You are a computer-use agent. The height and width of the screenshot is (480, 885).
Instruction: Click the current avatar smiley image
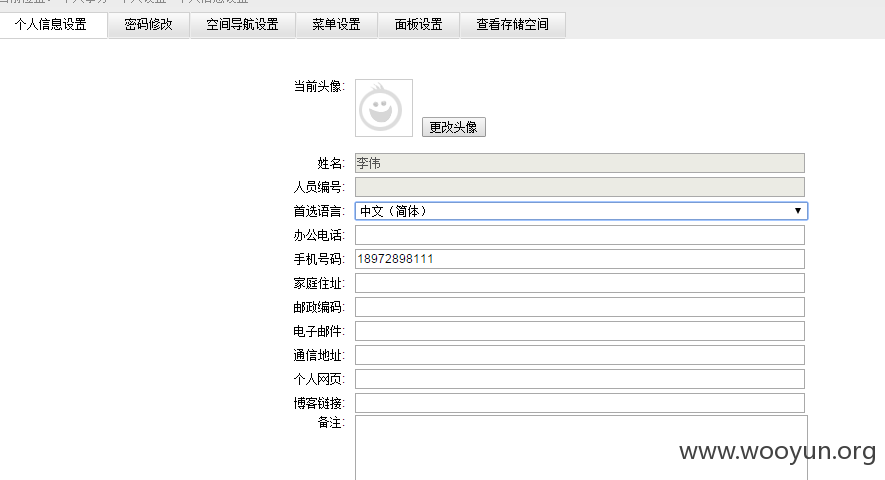point(384,108)
